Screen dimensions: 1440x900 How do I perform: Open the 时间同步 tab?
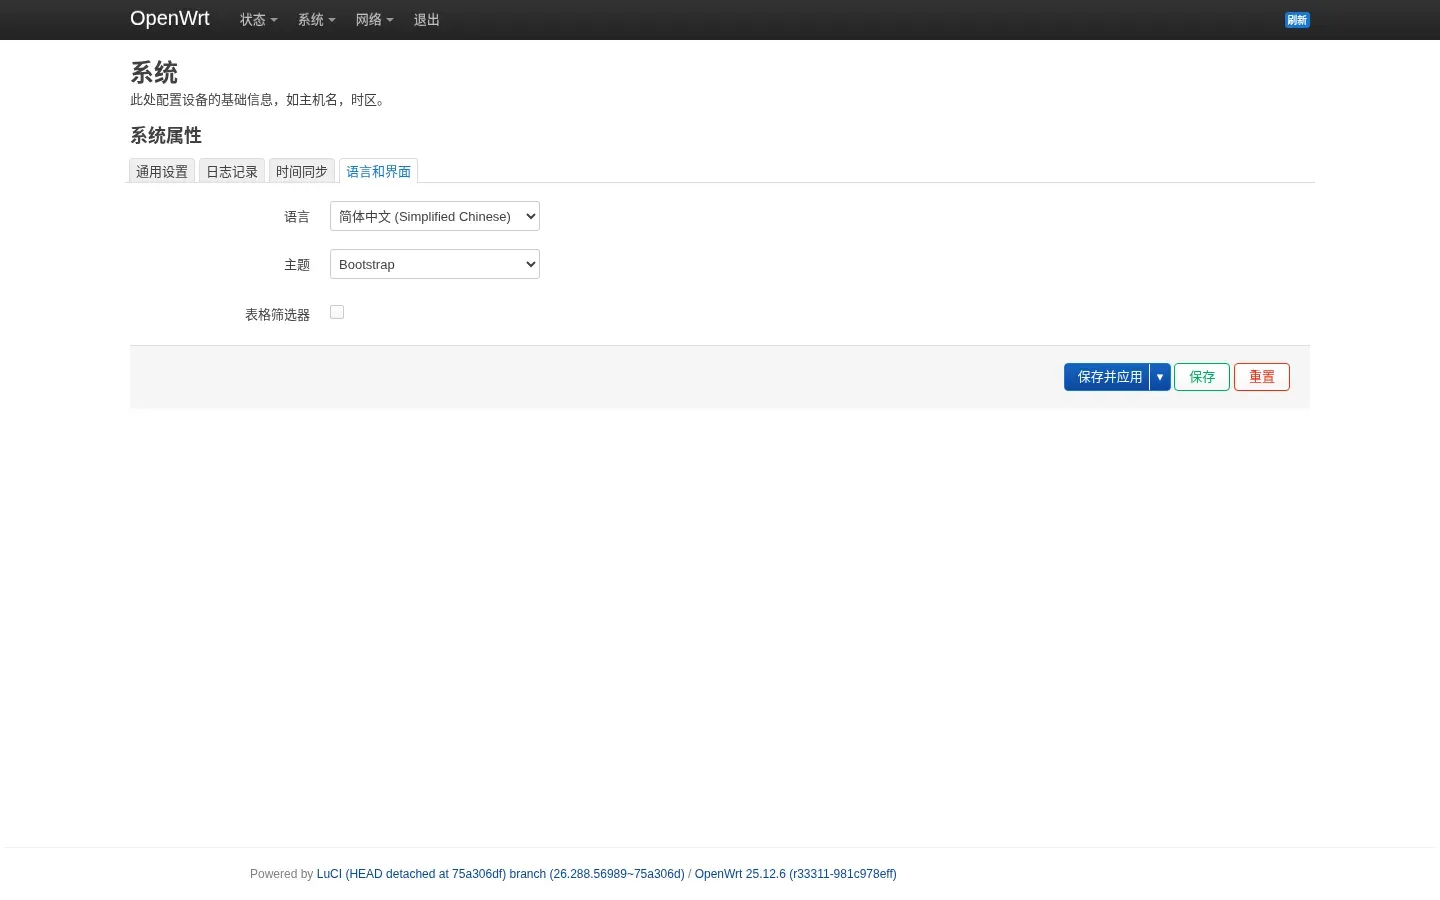[302, 171]
